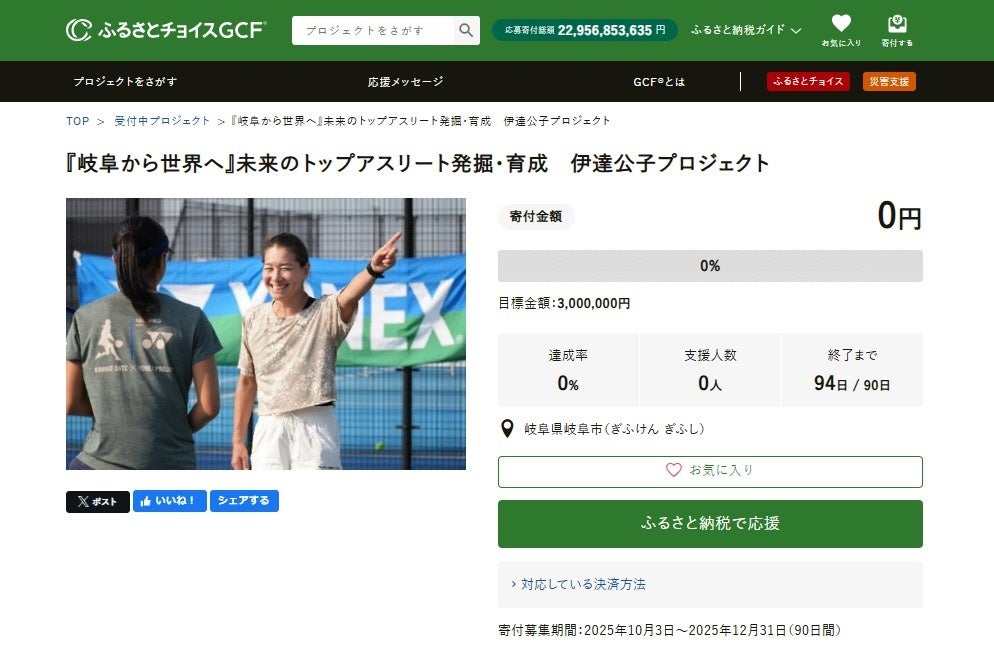Click the green ふるさと納税で応援 button
The height and width of the screenshot is (667, 994).
pyautogui.click(x=710, y=524)
